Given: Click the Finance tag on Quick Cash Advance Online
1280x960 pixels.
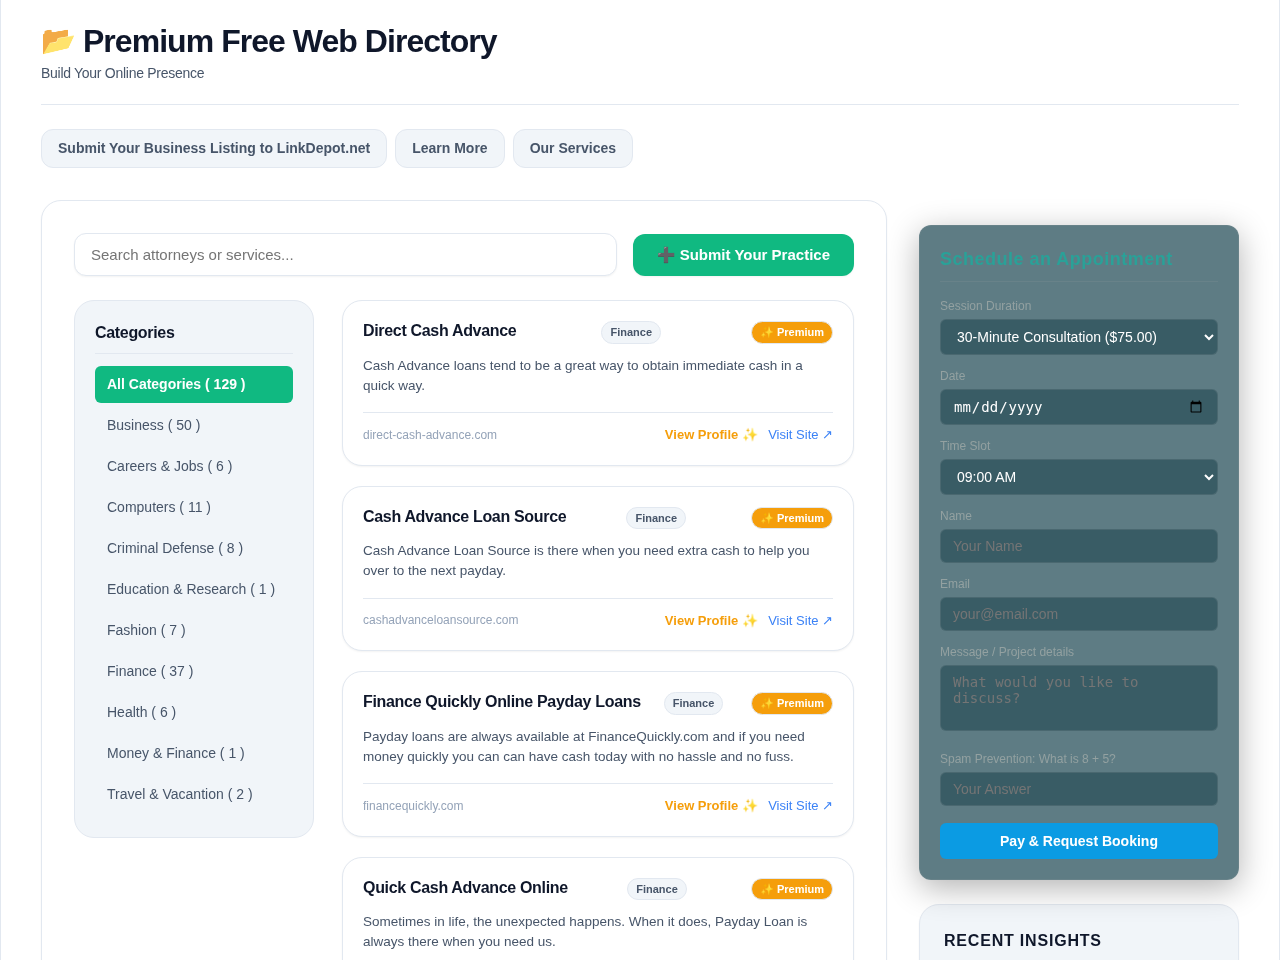Looking at the screenshot, I should (x=657, y=889).
